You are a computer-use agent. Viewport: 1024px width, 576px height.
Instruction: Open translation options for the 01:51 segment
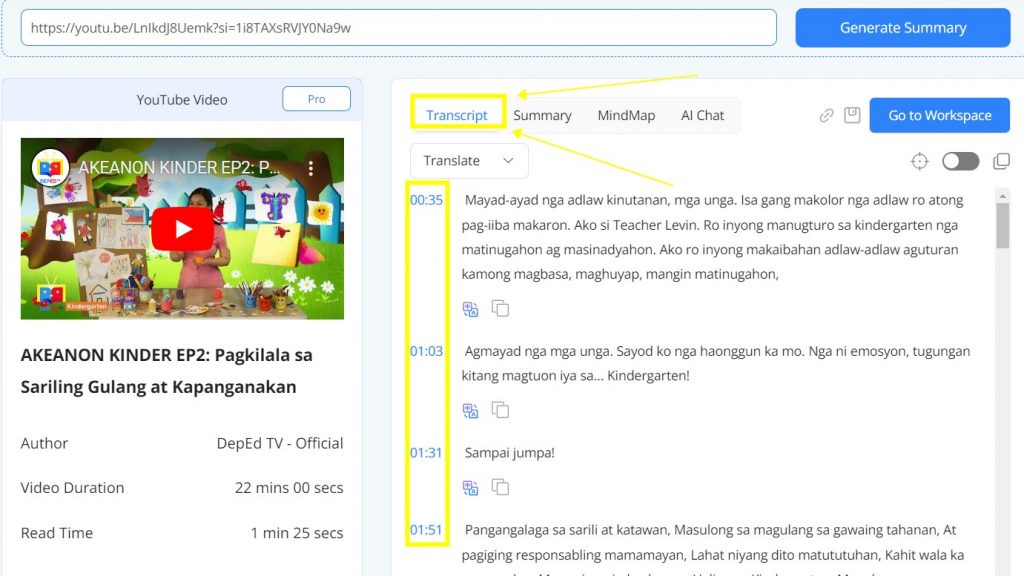pos(471,572)
